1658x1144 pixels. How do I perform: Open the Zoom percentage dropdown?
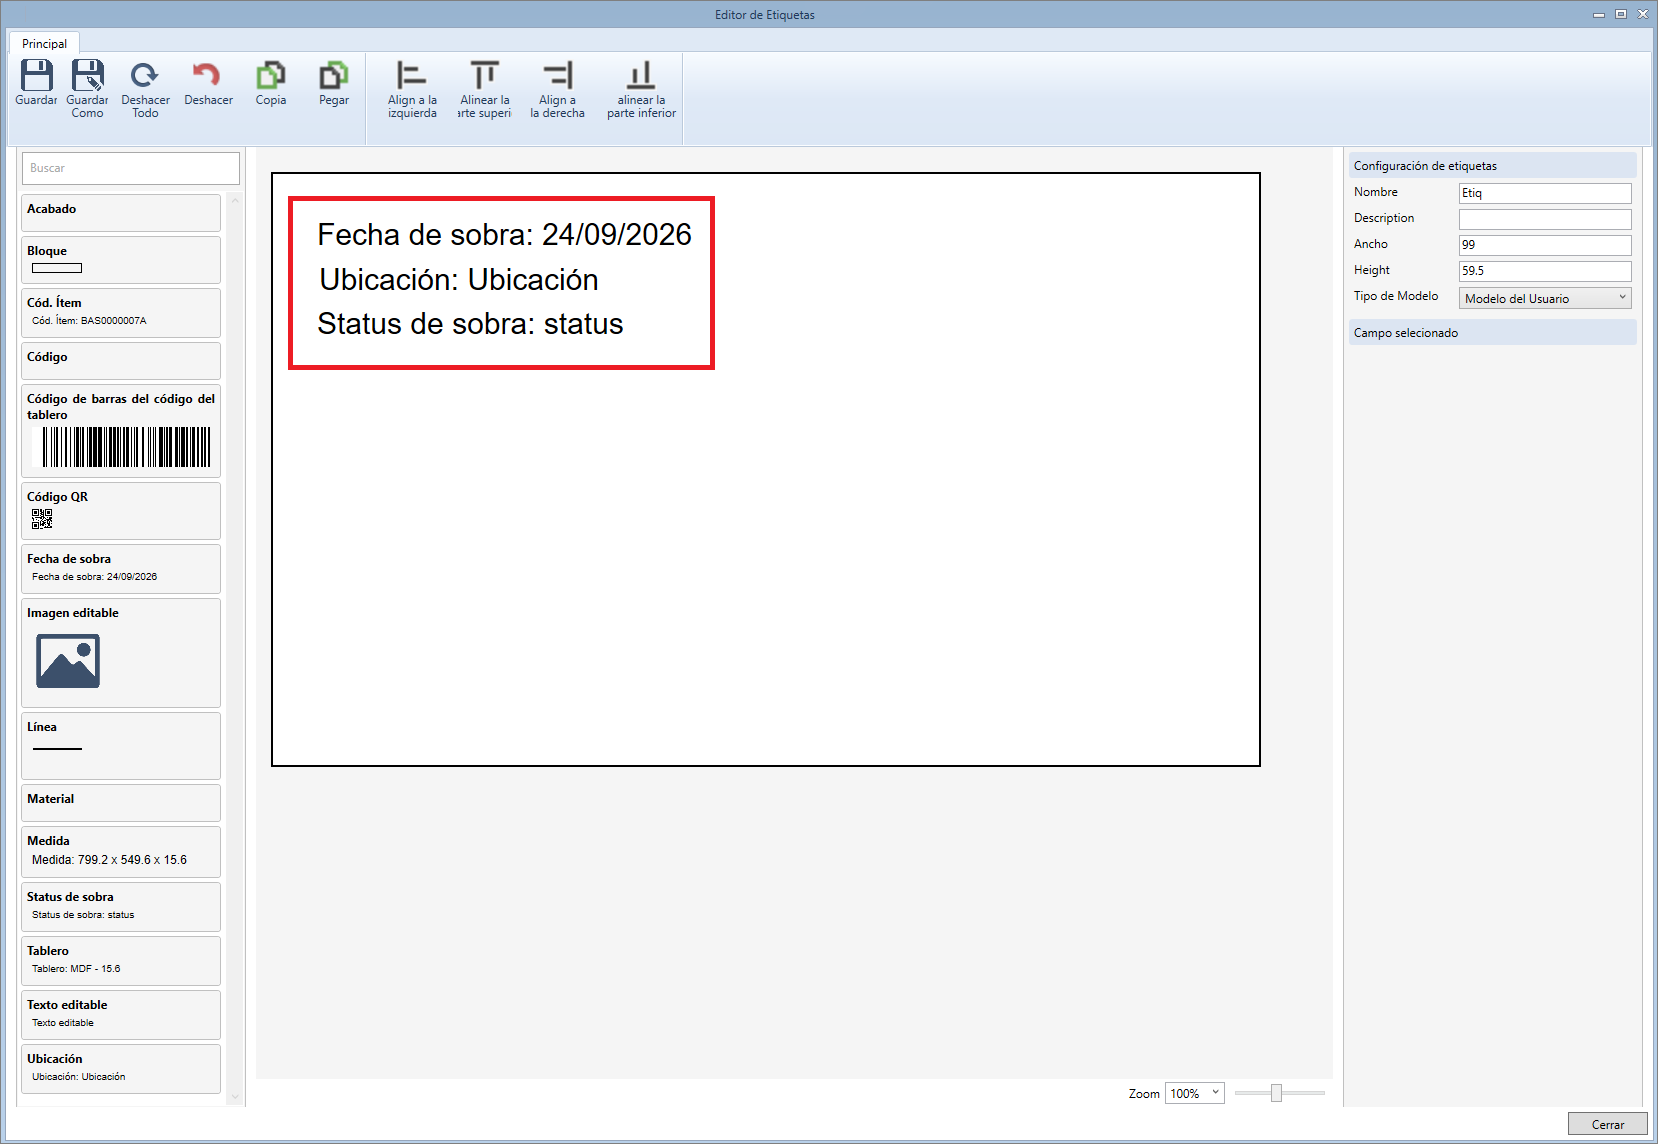point(1195,1093)
